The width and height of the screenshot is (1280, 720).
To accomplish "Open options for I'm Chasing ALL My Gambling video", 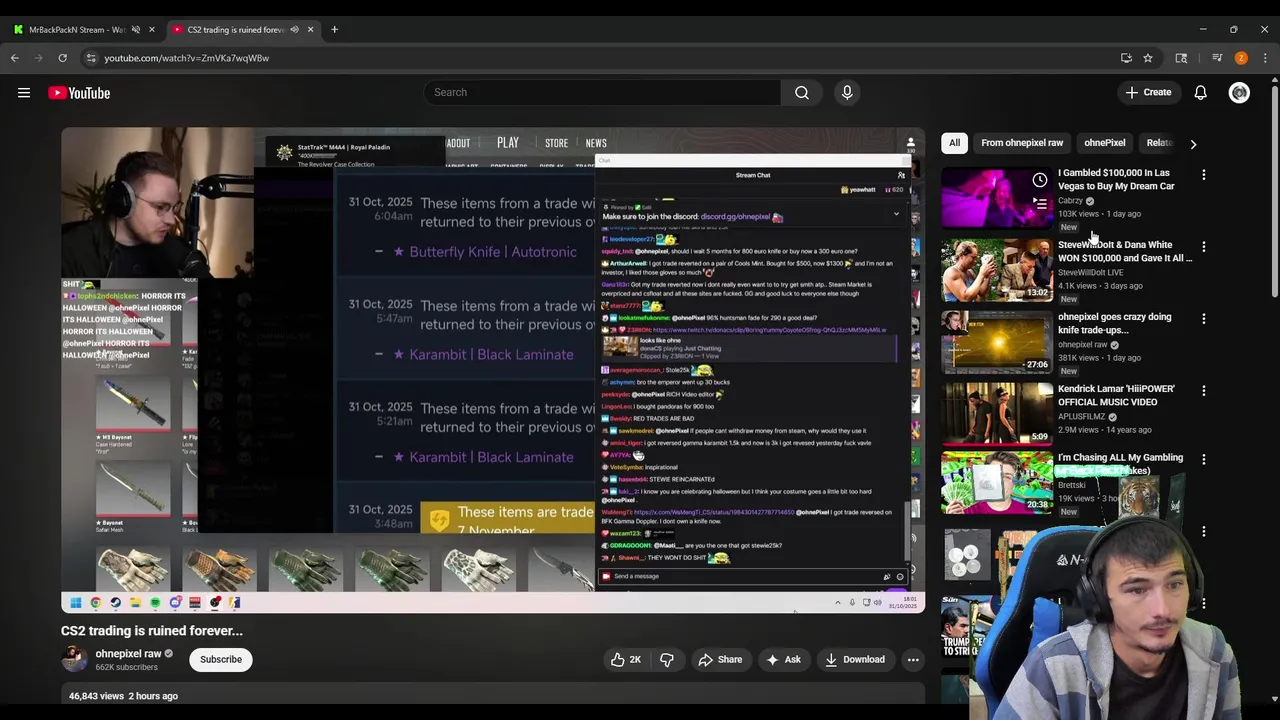I will click(1204, 460).
